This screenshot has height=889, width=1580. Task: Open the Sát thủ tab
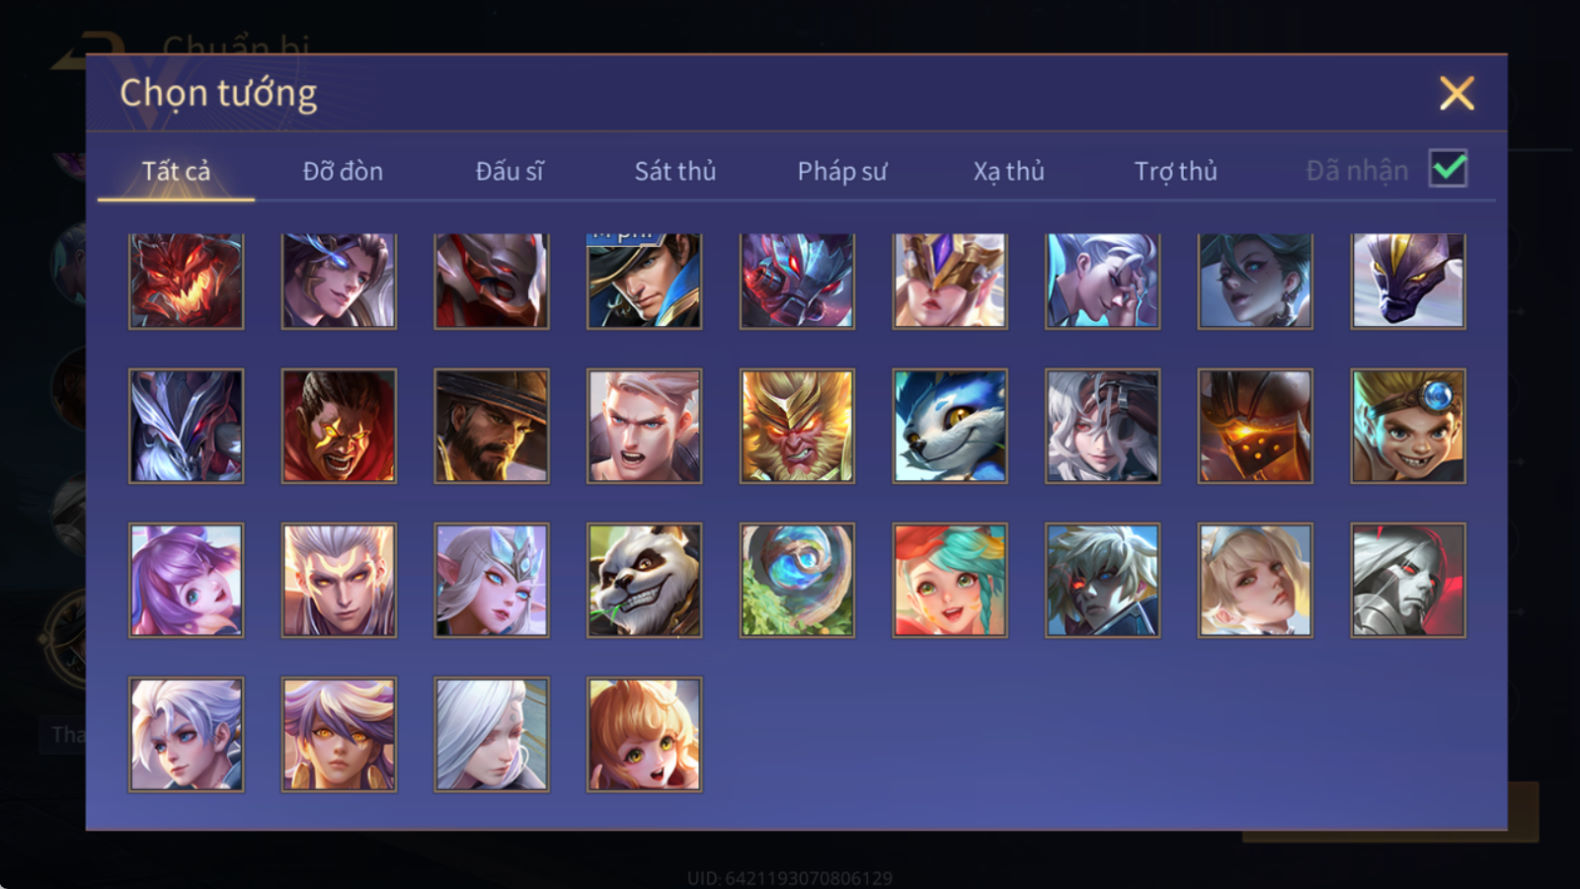(675, 171)
